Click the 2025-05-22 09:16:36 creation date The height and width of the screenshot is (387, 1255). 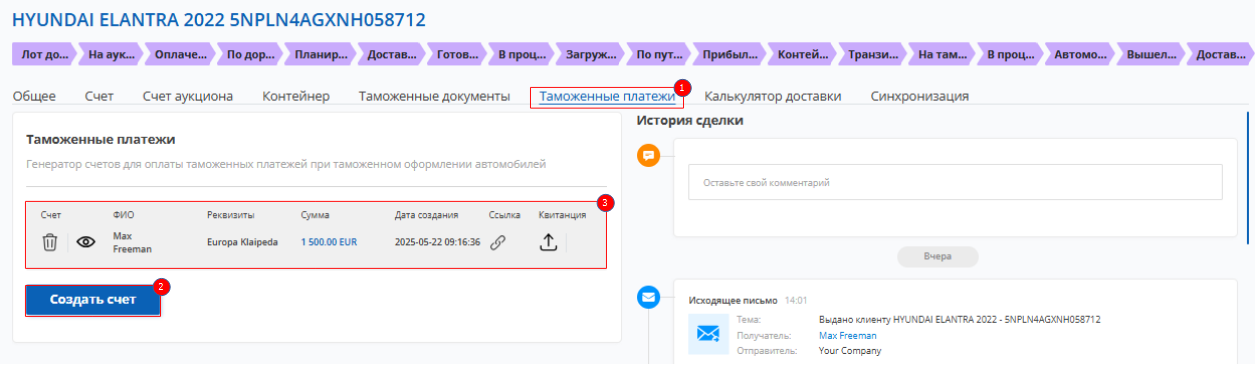[438, 242]
